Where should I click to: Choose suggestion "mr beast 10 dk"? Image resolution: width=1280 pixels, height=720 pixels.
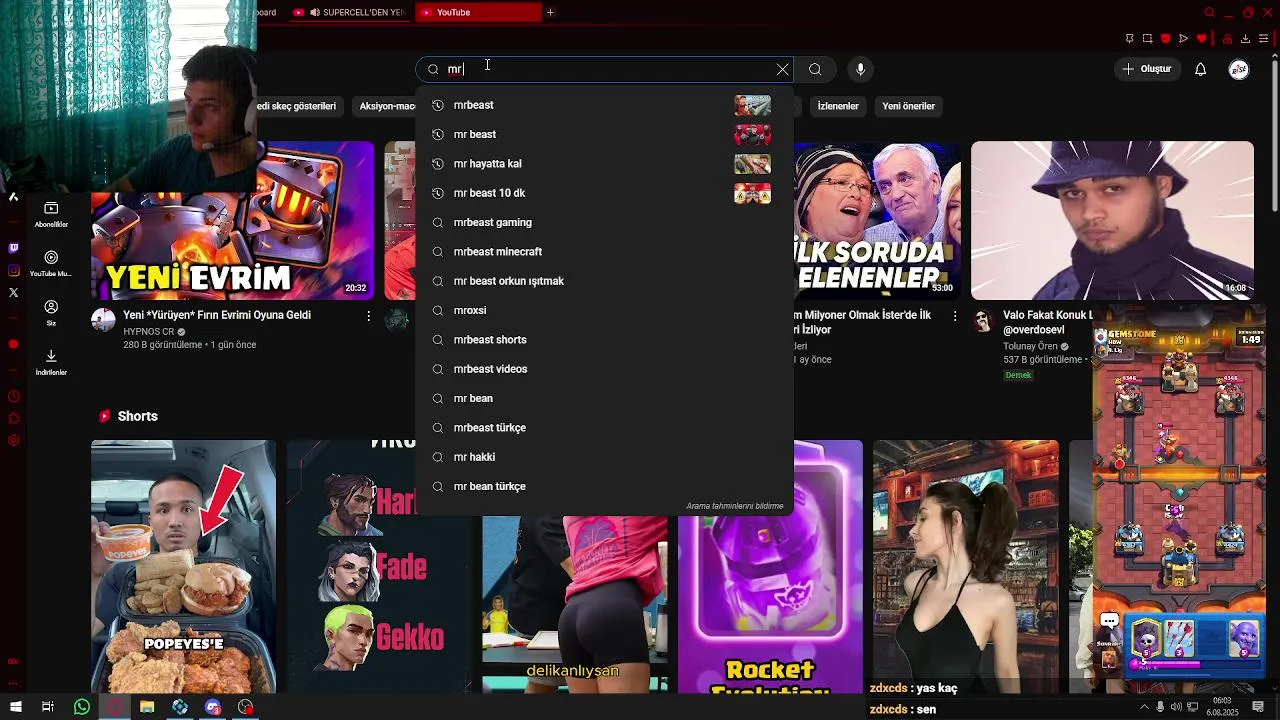(x=604, y=193)
